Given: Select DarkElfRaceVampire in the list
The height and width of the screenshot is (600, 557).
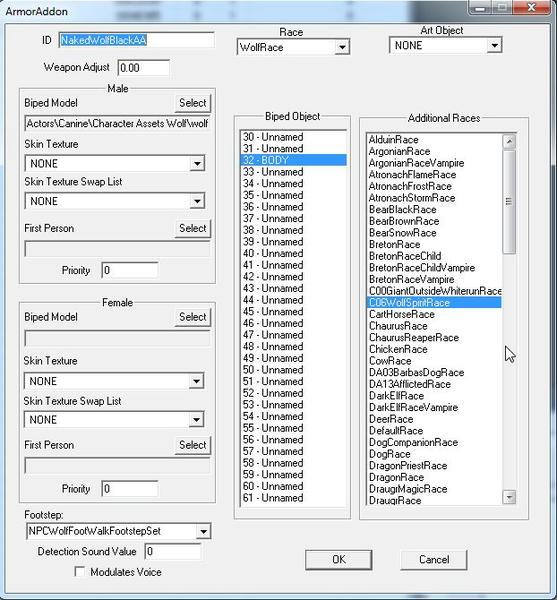Looking at the screenshot, I should (434, 408).
